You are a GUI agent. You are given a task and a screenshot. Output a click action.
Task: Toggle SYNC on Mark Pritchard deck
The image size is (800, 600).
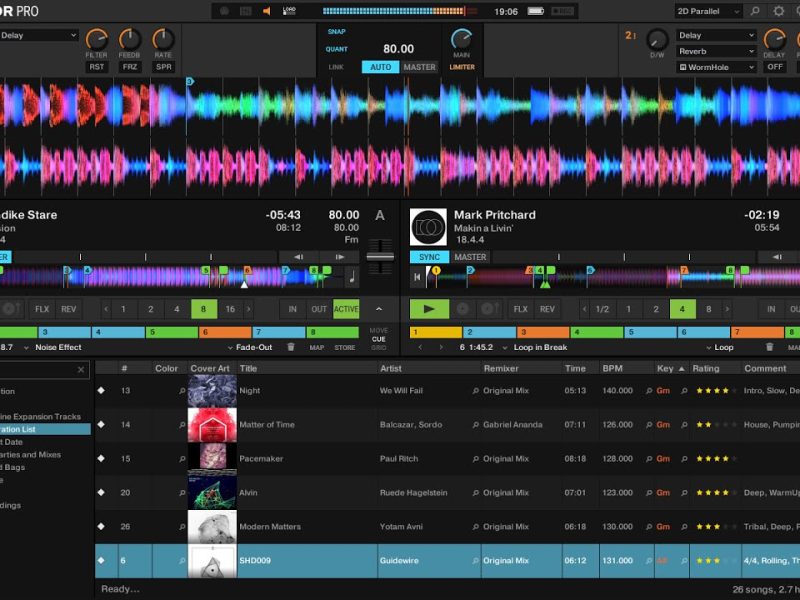pos(429,257)
